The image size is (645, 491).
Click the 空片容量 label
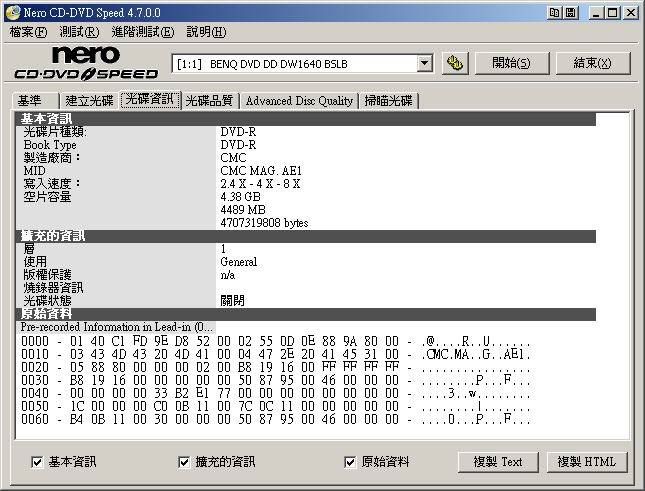[x=47, y=197]
